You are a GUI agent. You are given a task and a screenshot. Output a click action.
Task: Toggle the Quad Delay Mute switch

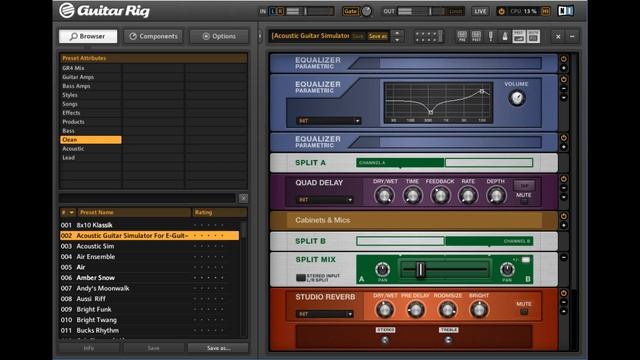click(x=524, y=201)
